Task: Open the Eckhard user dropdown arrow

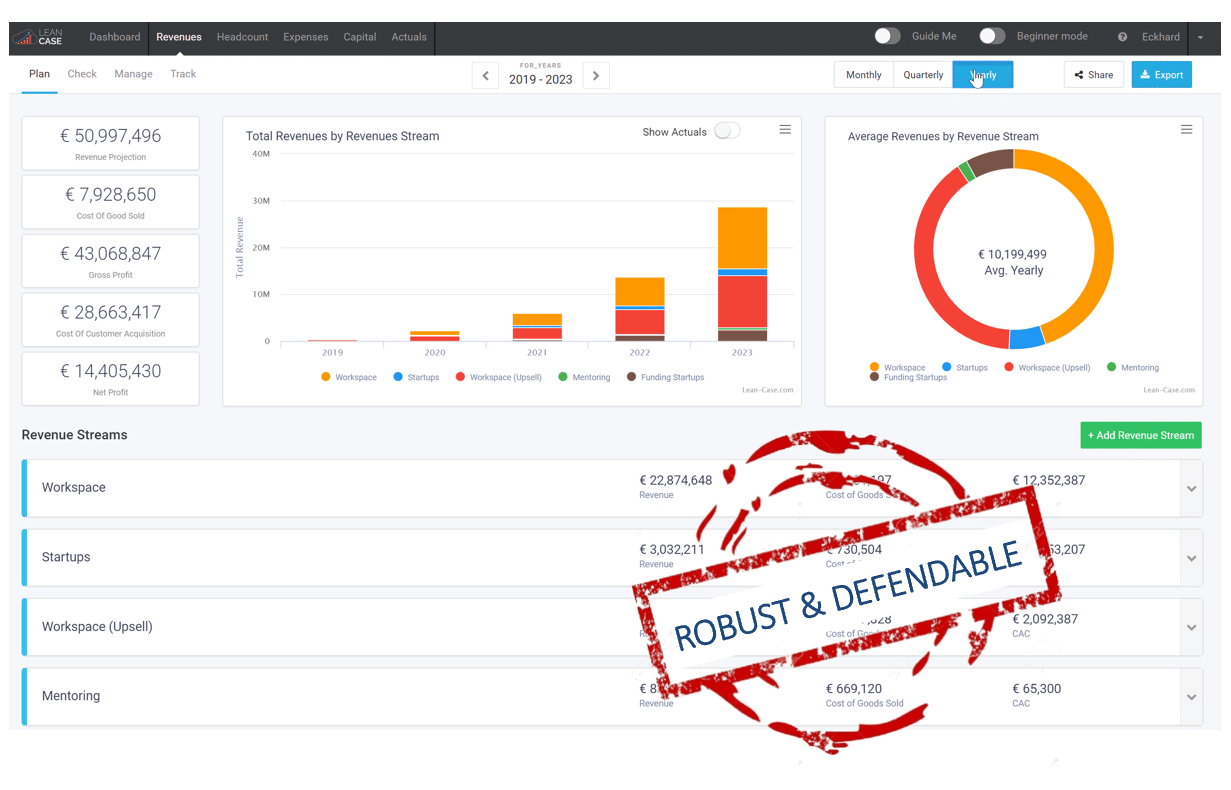Action: click(1200, 37)
